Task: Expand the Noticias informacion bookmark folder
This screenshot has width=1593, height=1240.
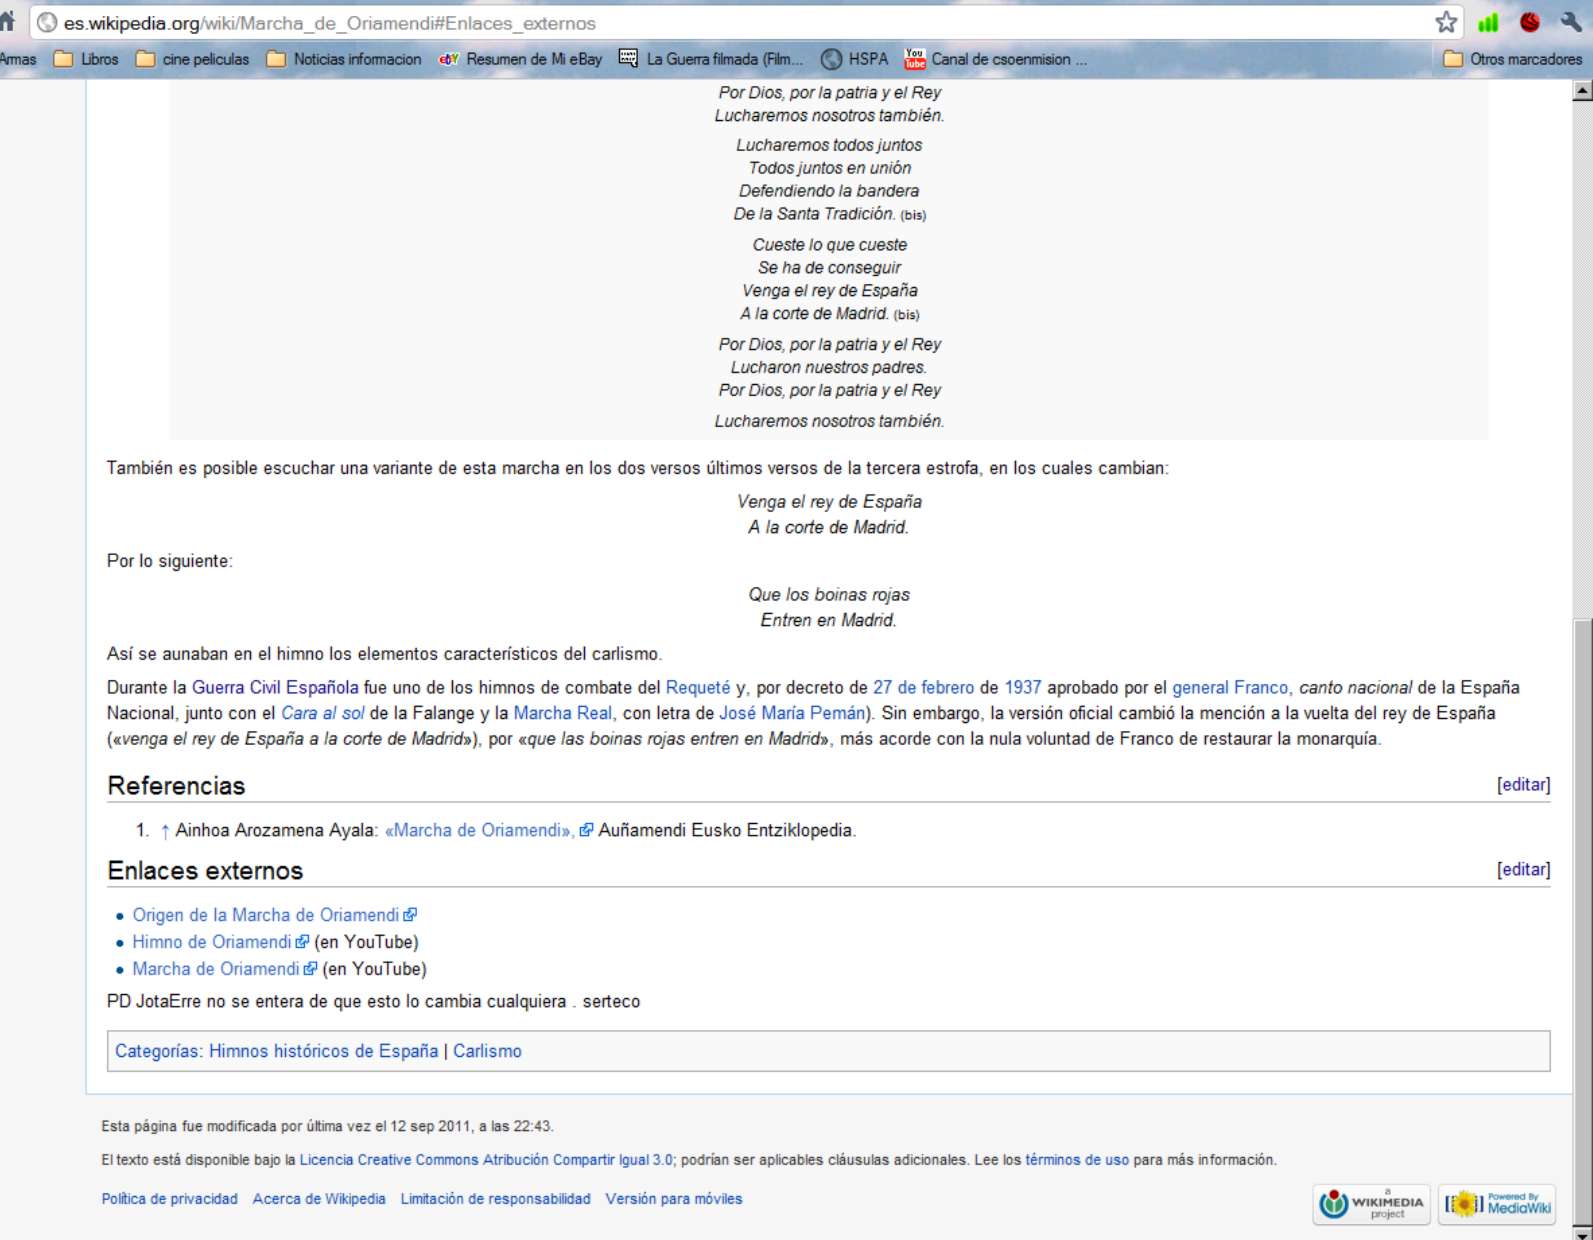Action: click(344, 59)
